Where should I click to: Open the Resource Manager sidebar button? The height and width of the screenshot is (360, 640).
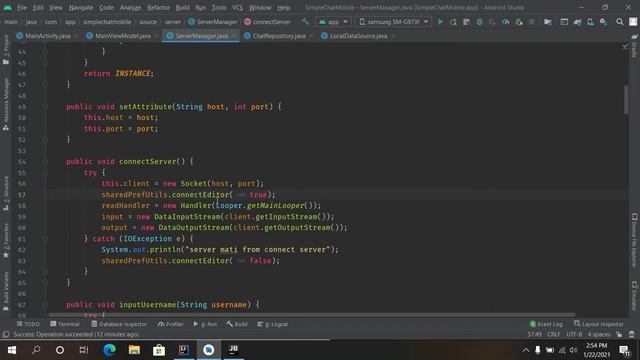6,104
